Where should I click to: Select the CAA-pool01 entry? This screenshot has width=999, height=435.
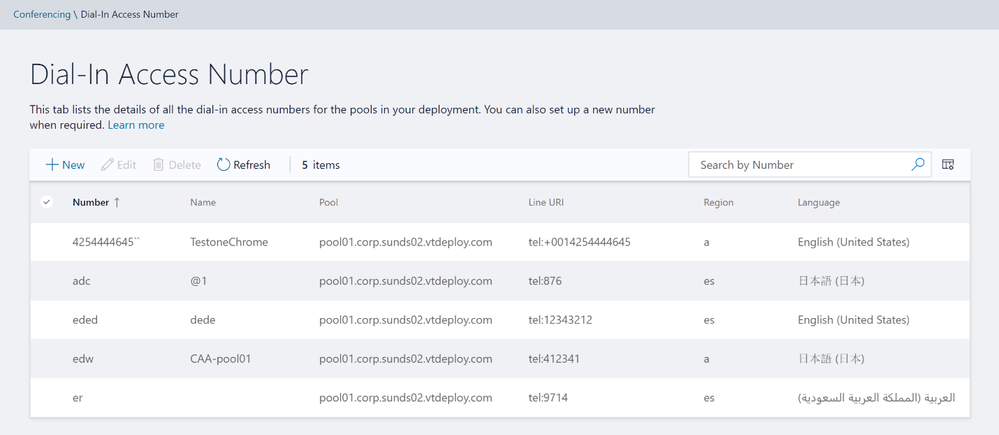click(220, 359)
